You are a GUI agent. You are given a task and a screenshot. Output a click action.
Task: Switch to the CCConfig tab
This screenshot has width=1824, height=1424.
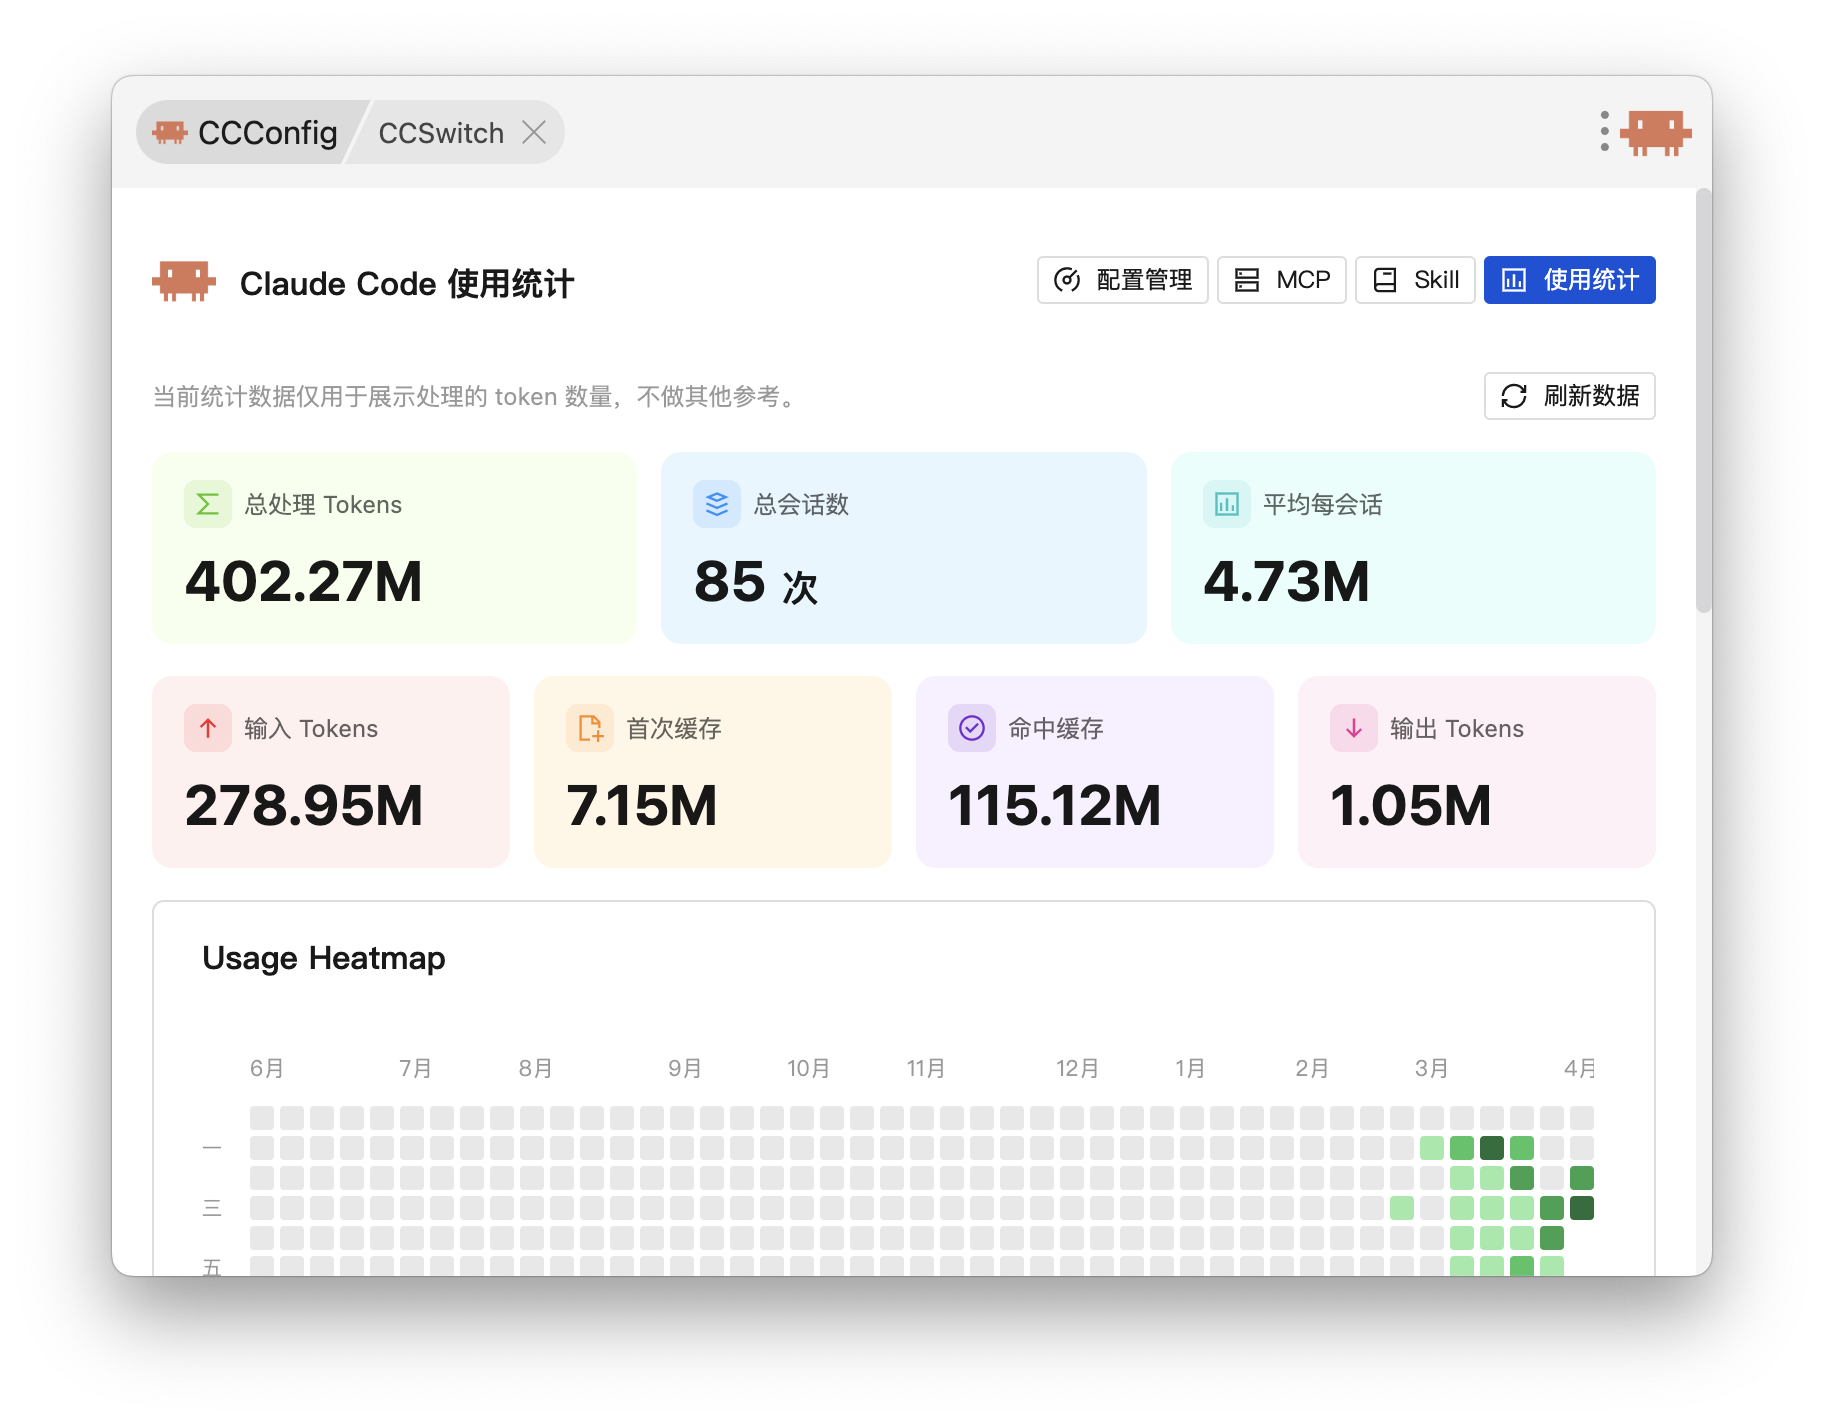246,133
